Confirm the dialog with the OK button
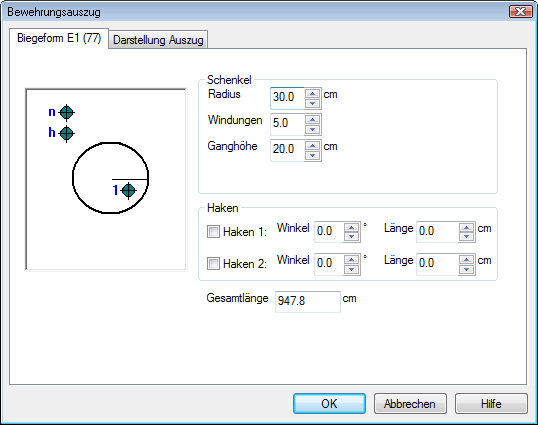 [329, 404]
